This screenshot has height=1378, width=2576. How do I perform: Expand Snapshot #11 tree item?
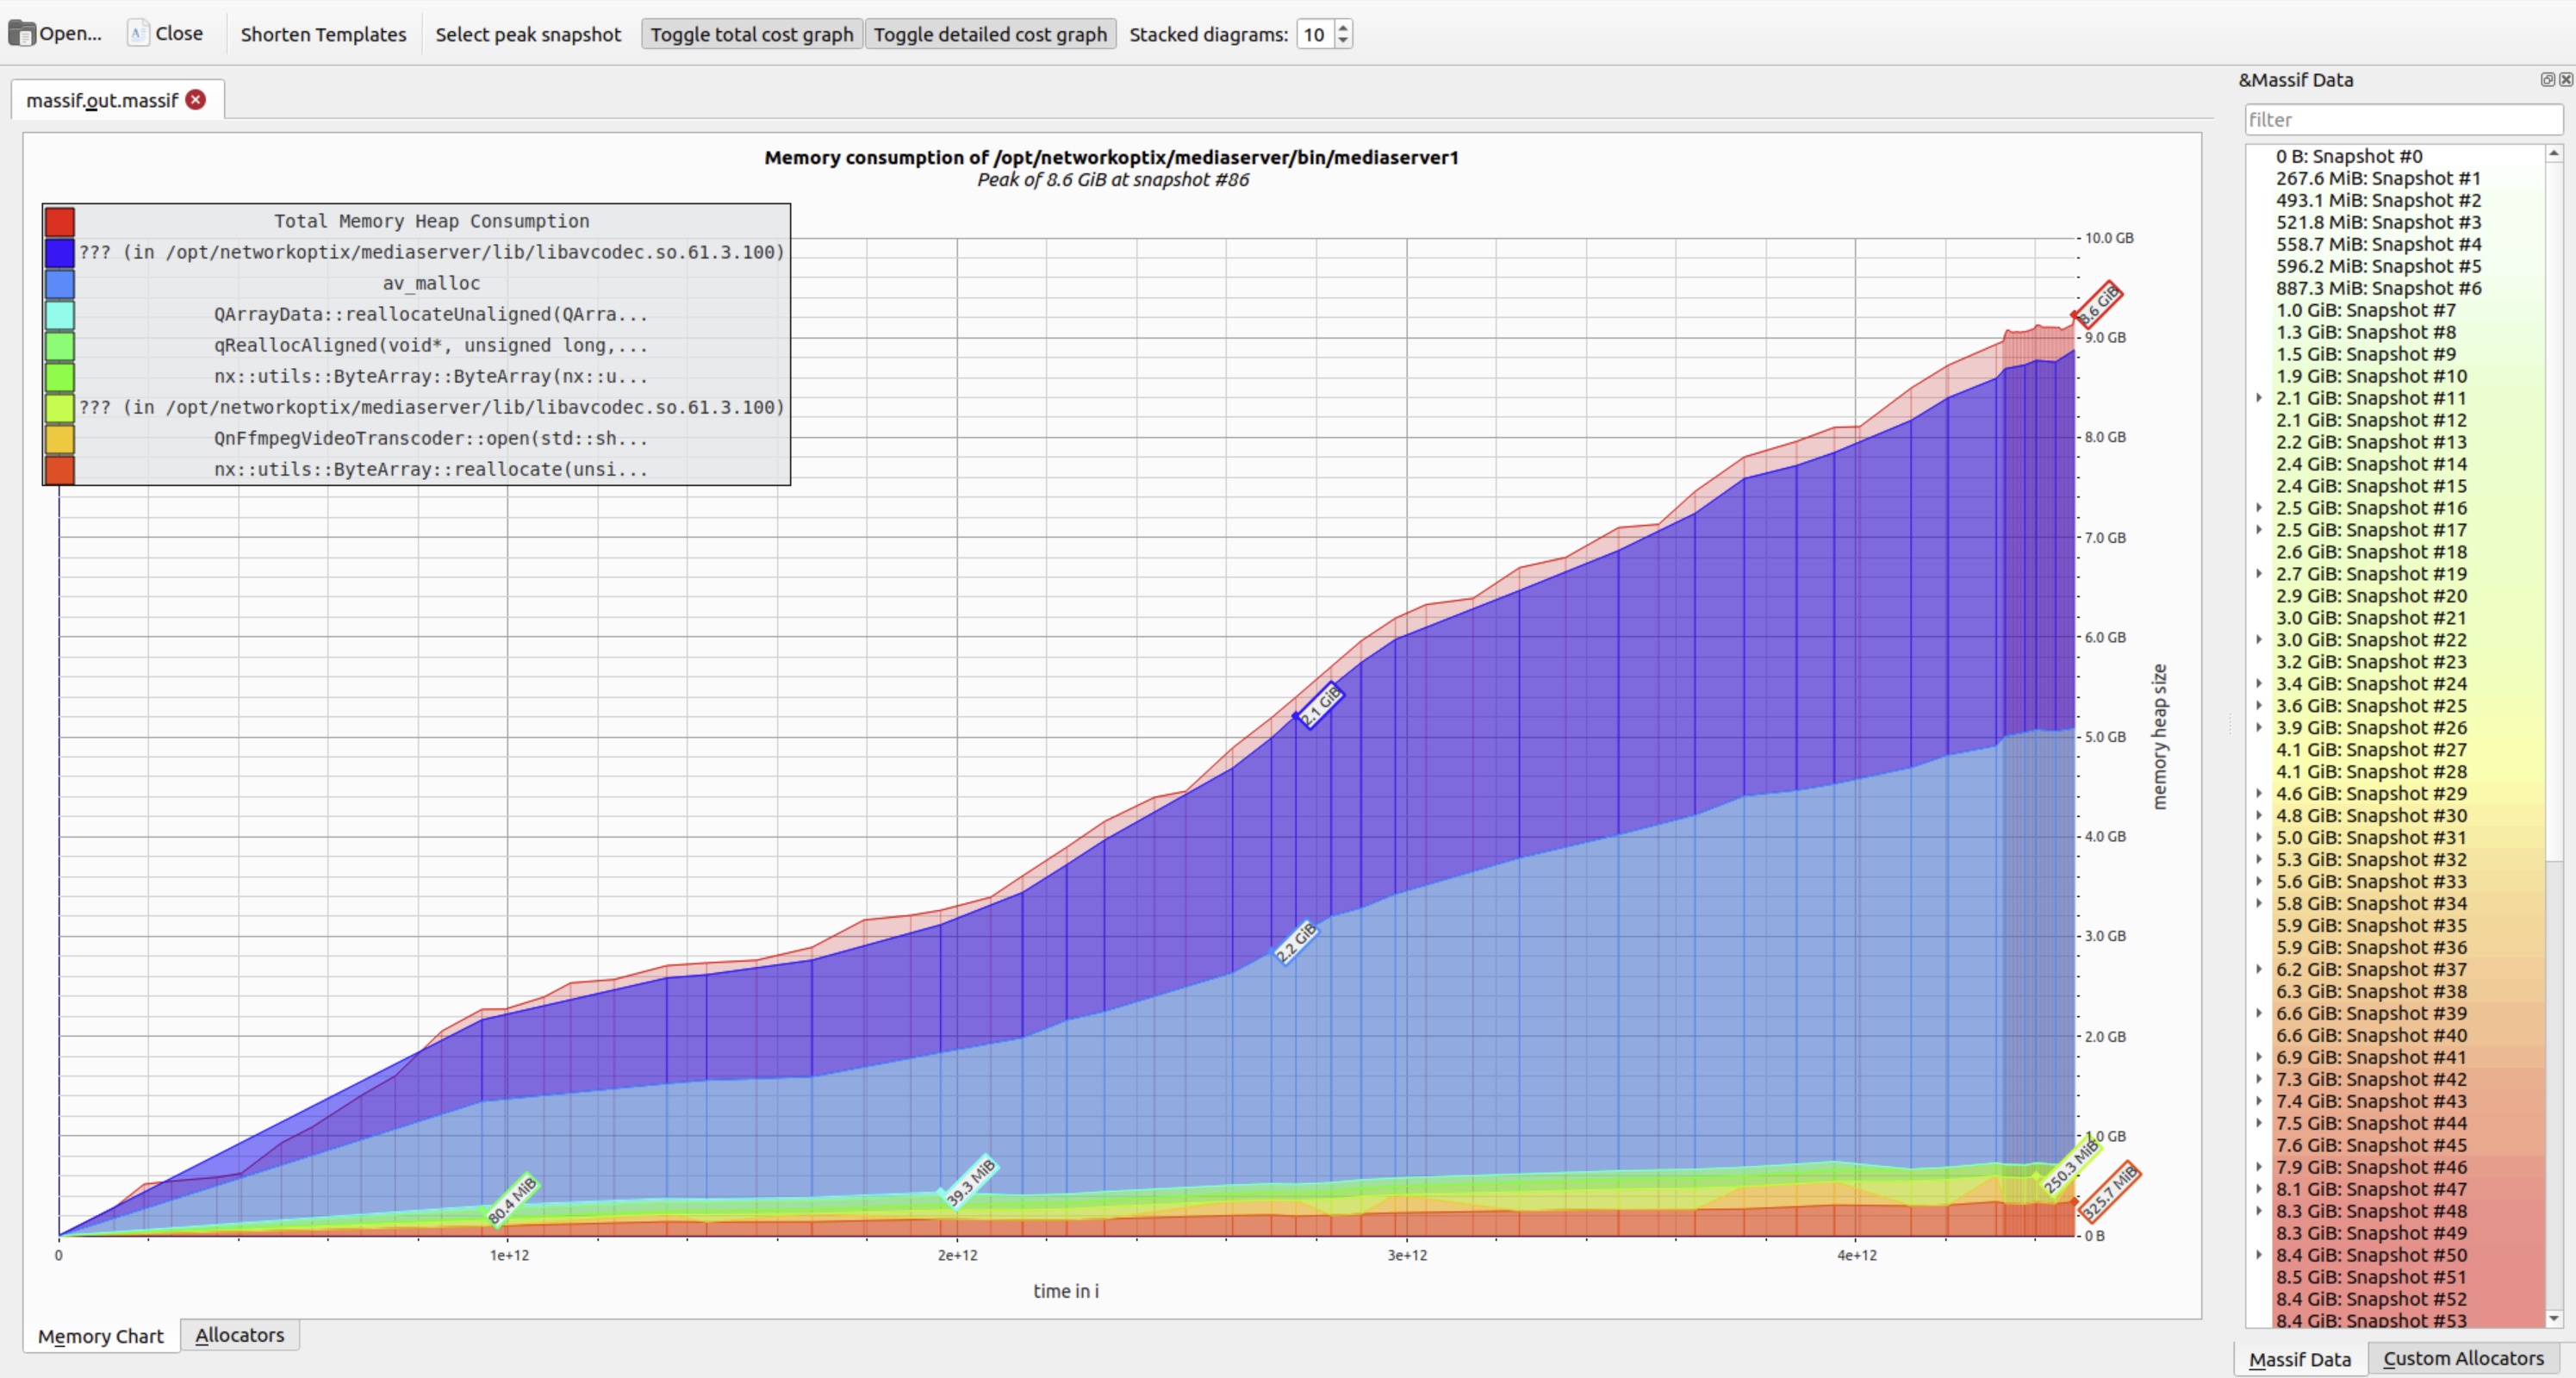pyautogui.click(x=2259, y=398)
